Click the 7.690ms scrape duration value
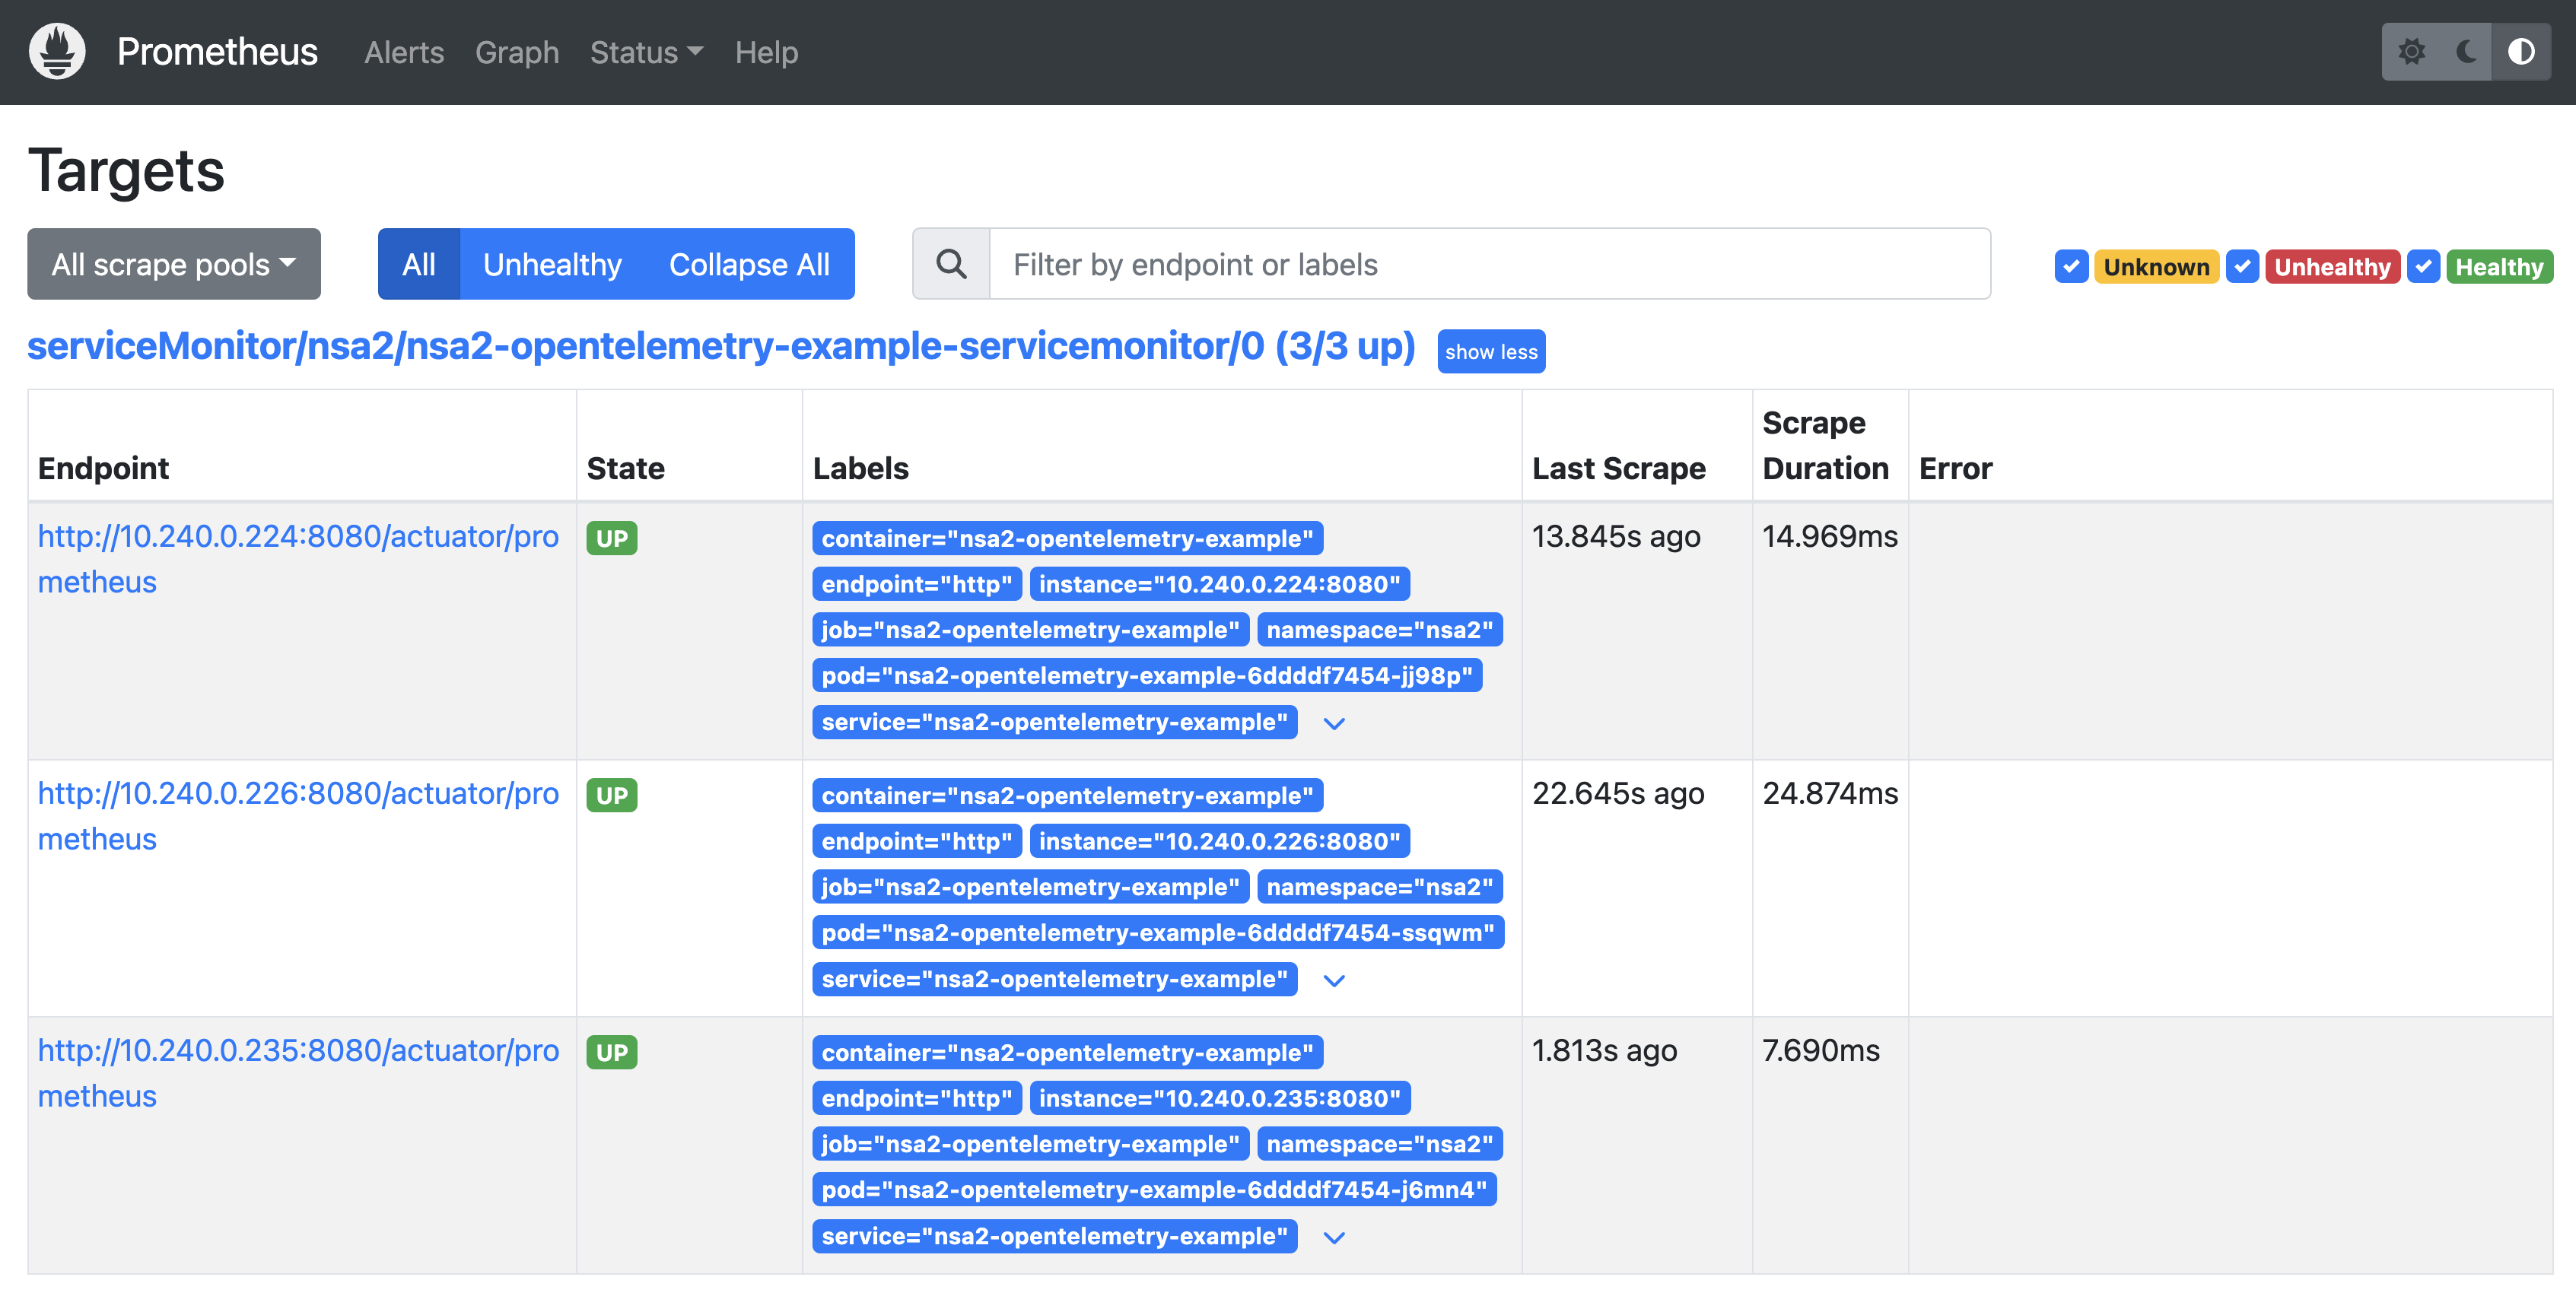This screenshot has width=2576, height=1296. pos(1821,1051)
